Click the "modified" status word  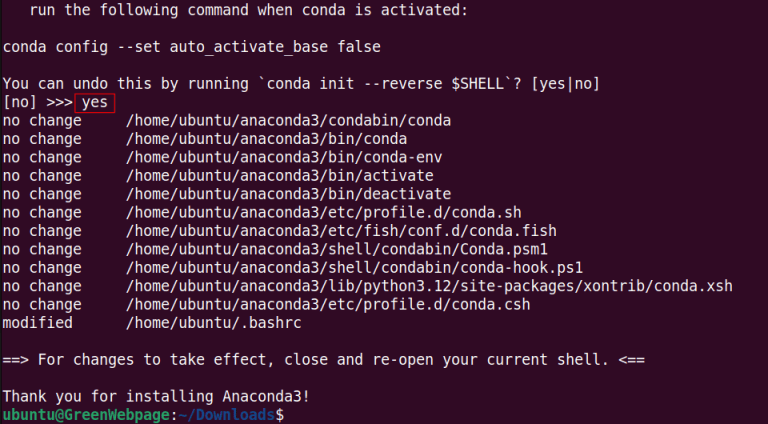point(38,322)
